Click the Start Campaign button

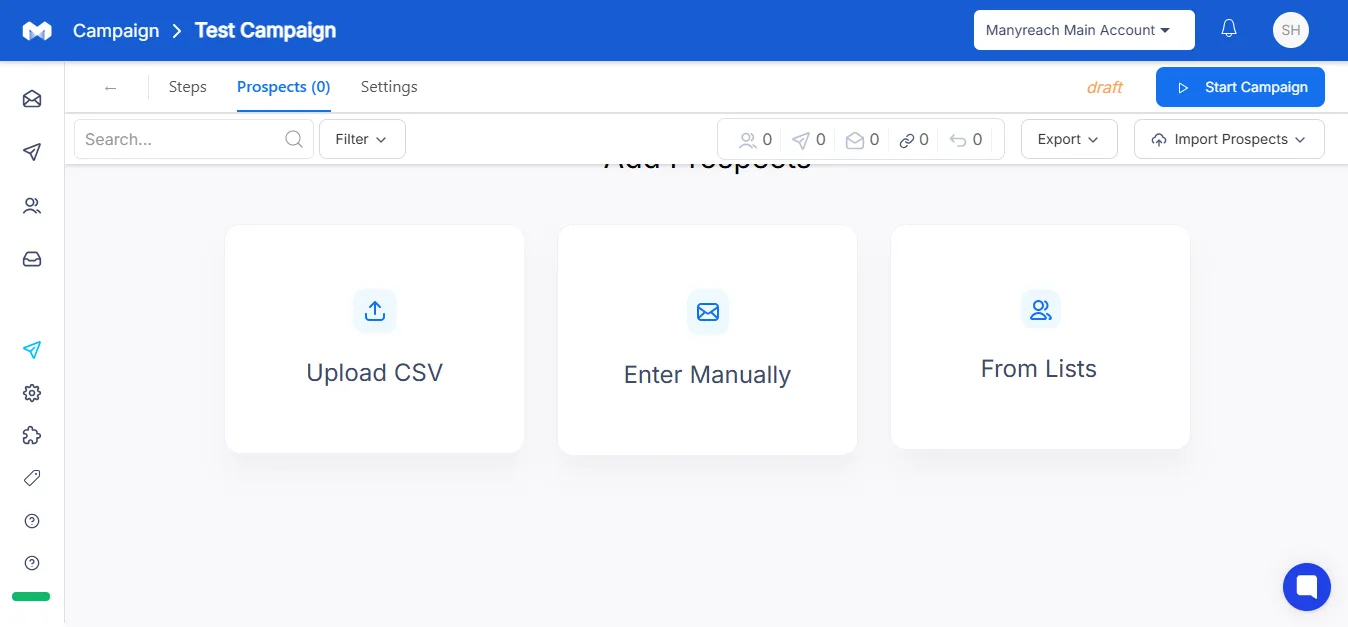pyautogui.click(x=1240, y=87)
